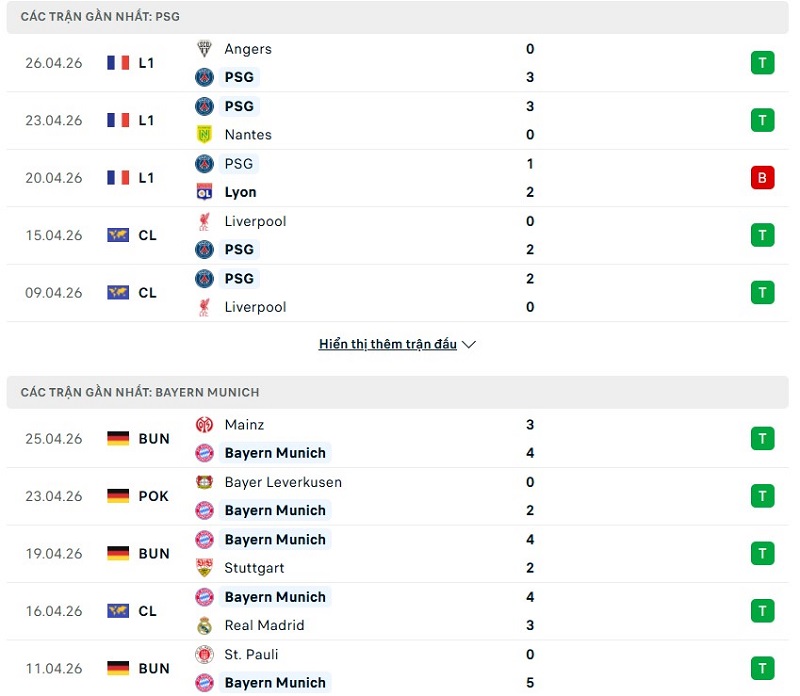Toggle the green T badge for Mainz vs Bayern
Image resolution: width=800 pixels, height=696 pixels.
point(762,438)
